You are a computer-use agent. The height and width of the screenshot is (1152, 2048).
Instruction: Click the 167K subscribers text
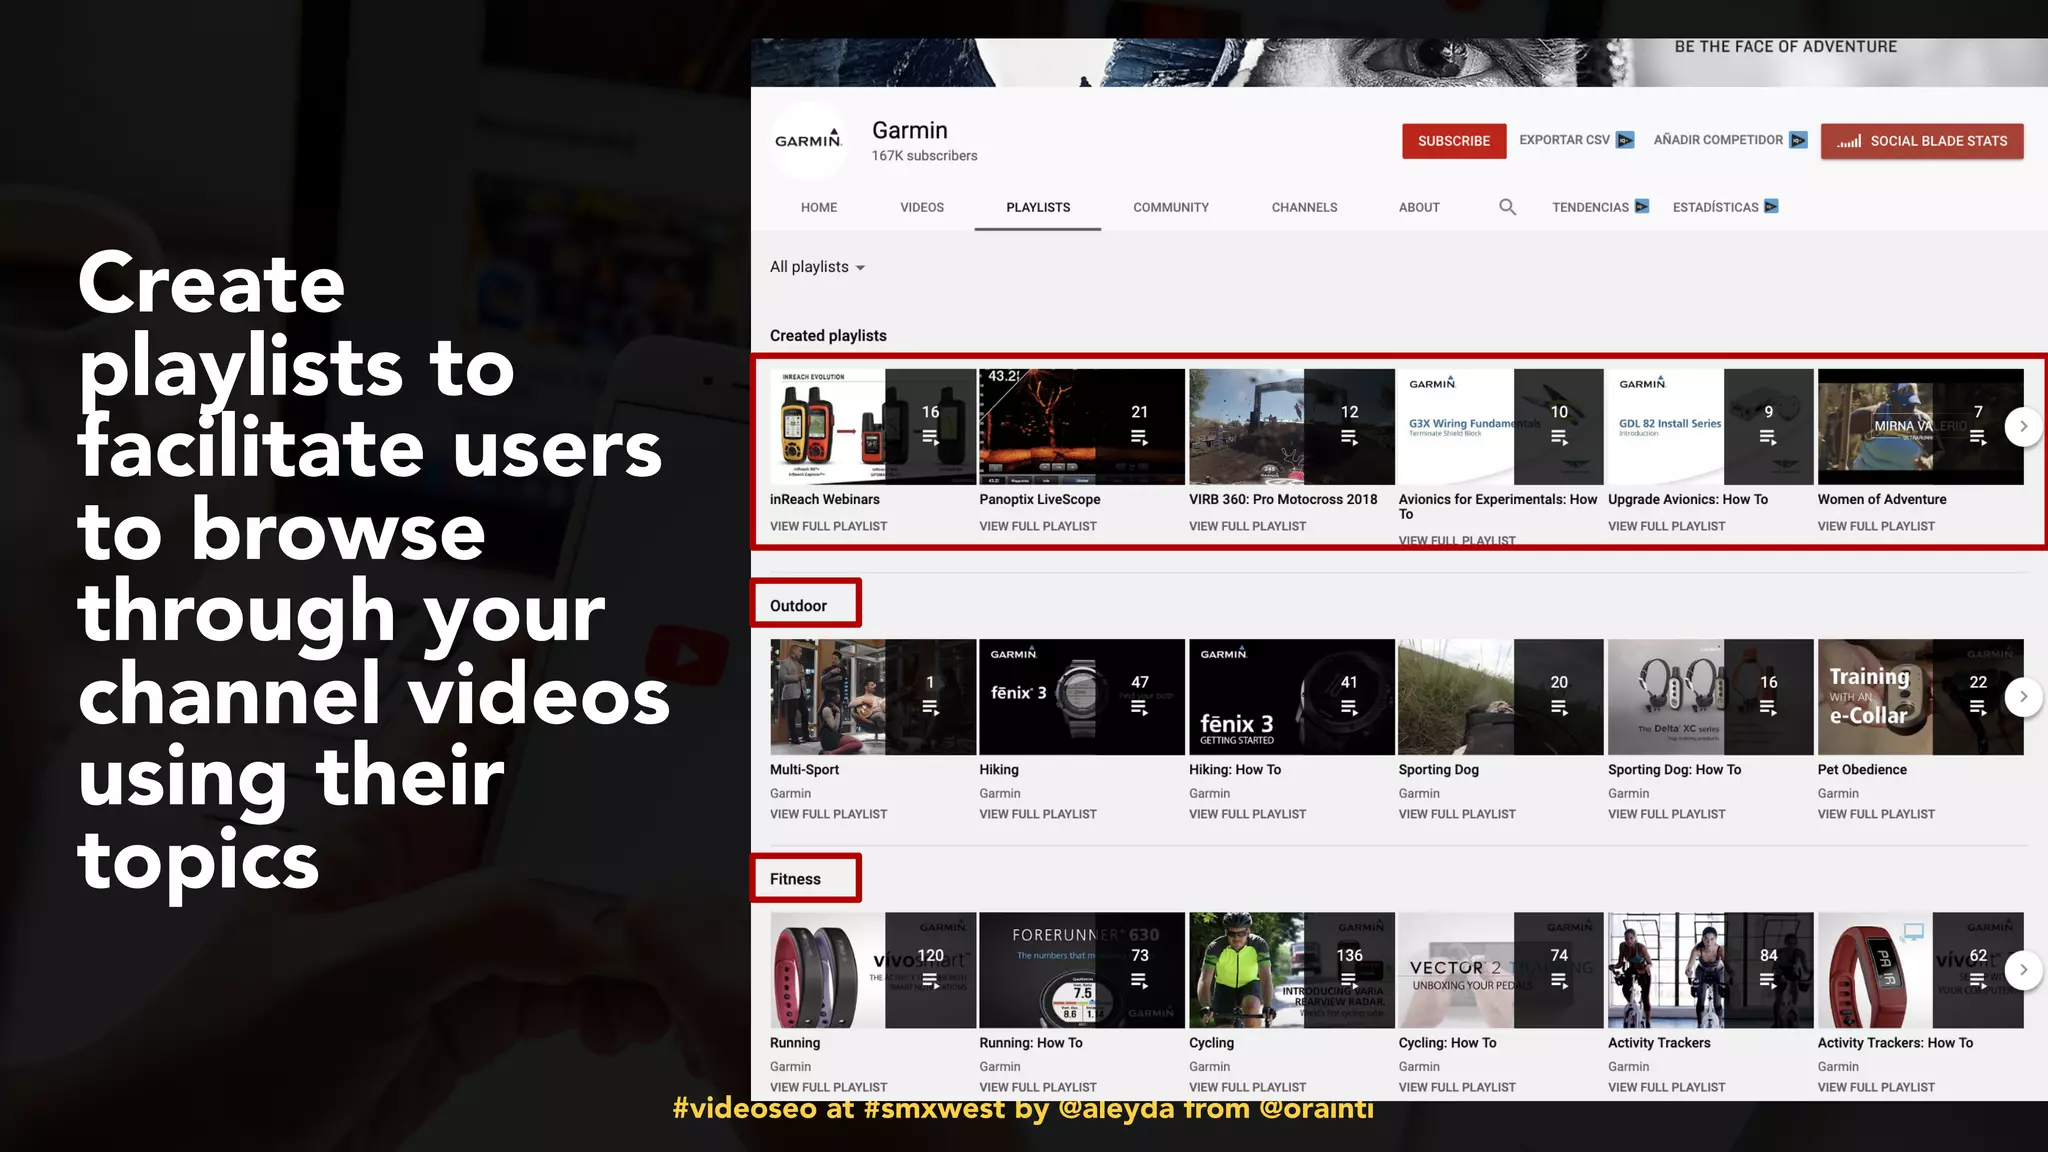click(924, 156)
